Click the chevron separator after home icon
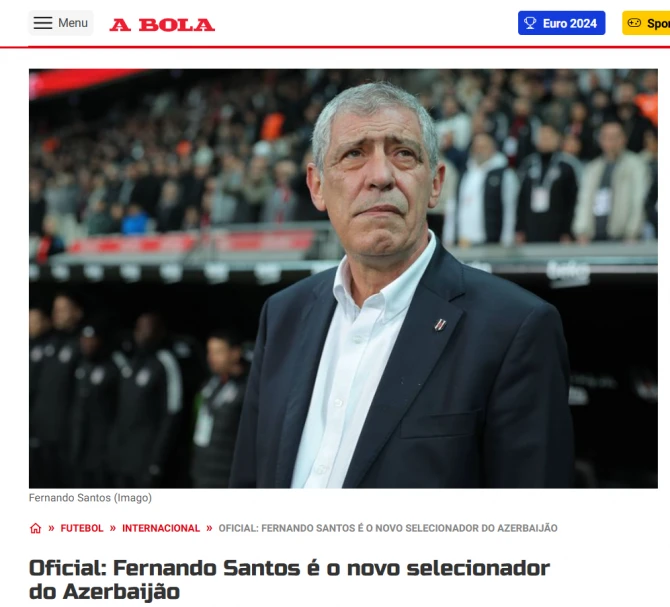 tap(51, 528)
